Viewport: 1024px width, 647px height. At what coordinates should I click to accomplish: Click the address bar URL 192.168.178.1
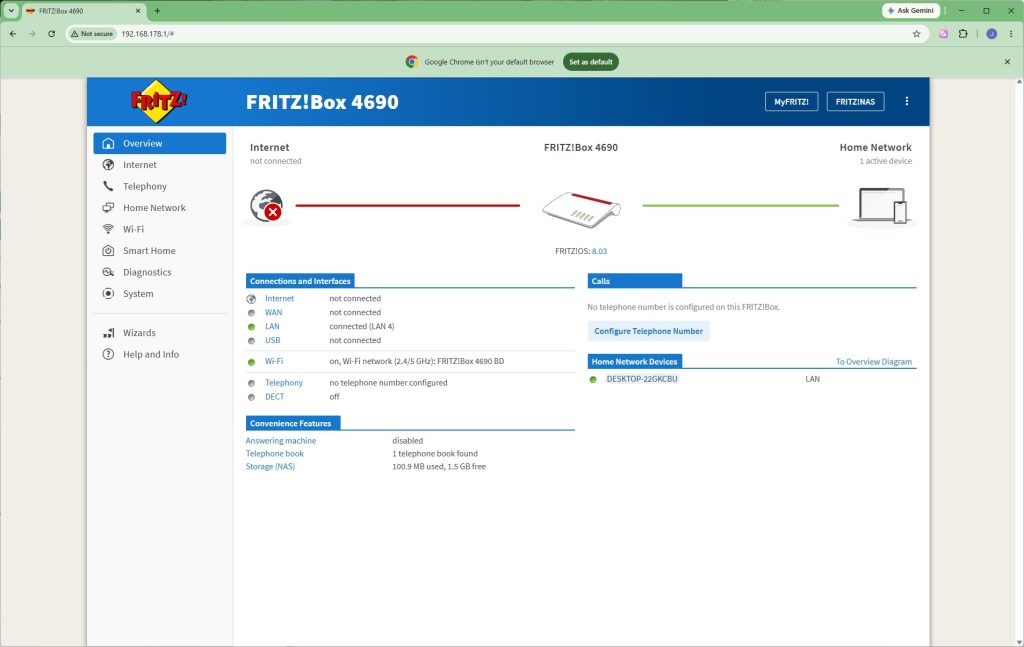pyautogui.click(x=148, y=34)
